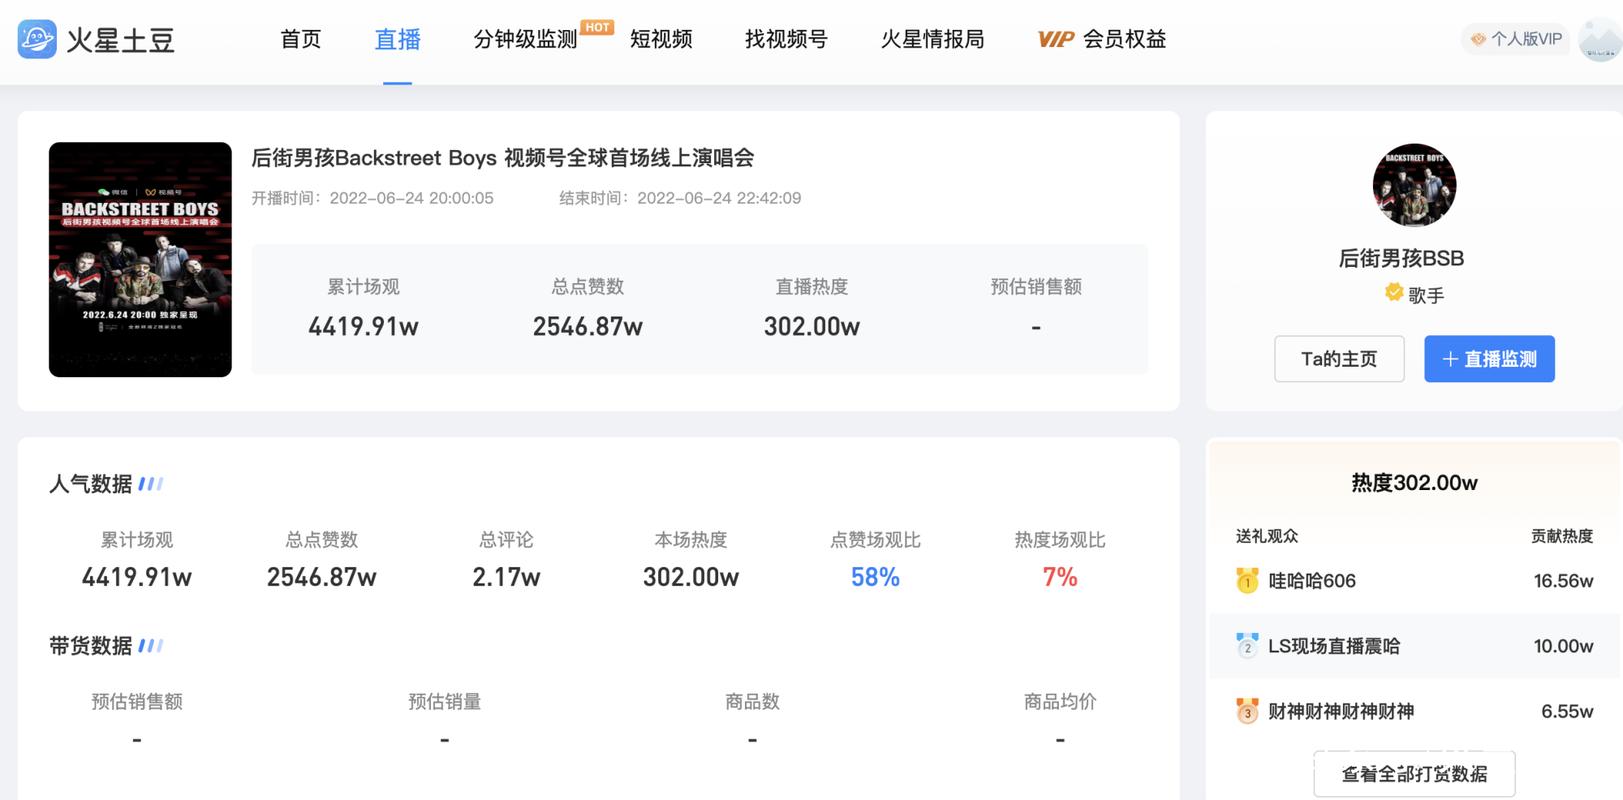This screenshot has width=1623, height=800.
Task: Click gifter name LS现场直播震哈
Action: 1334,646
